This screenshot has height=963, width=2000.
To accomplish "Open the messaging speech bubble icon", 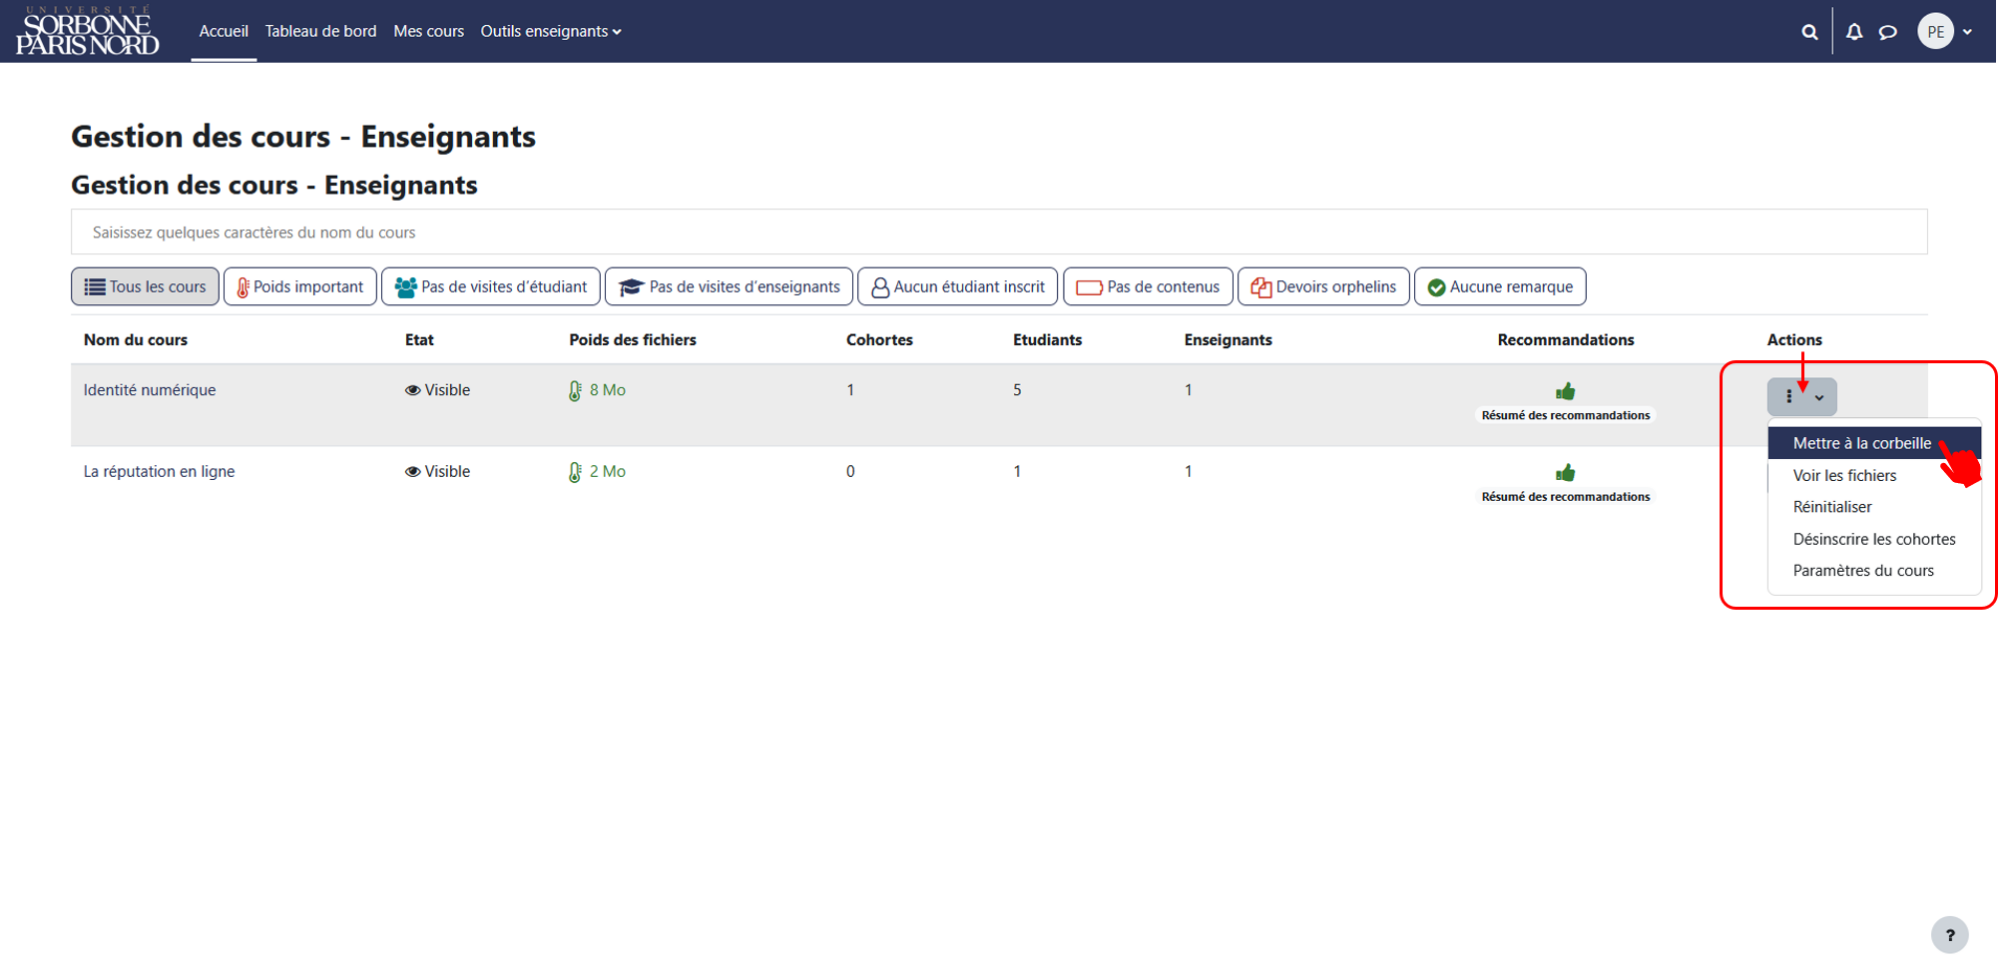I will [x=1890, y=32].
